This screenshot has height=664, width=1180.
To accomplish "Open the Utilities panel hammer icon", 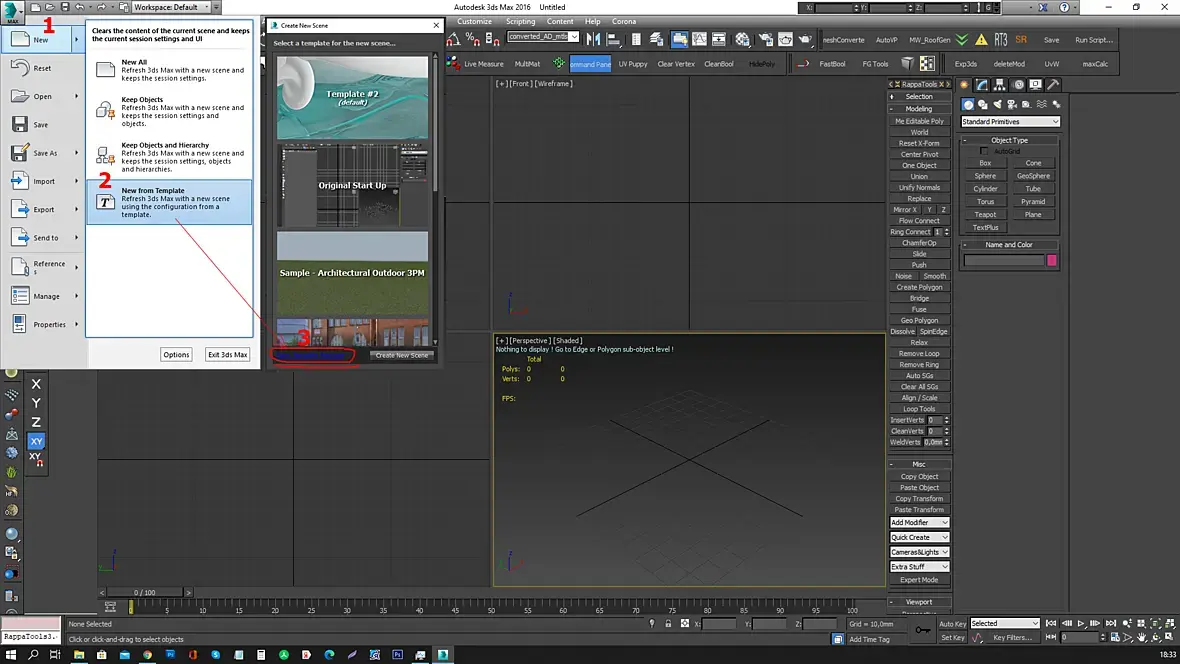I will [1053, 85].
